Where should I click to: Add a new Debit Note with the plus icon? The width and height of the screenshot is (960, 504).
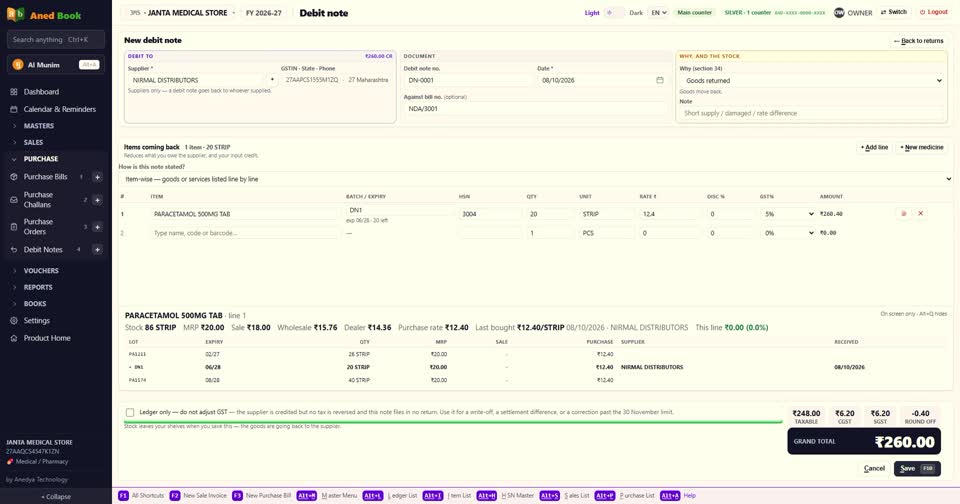coord(97,250)
